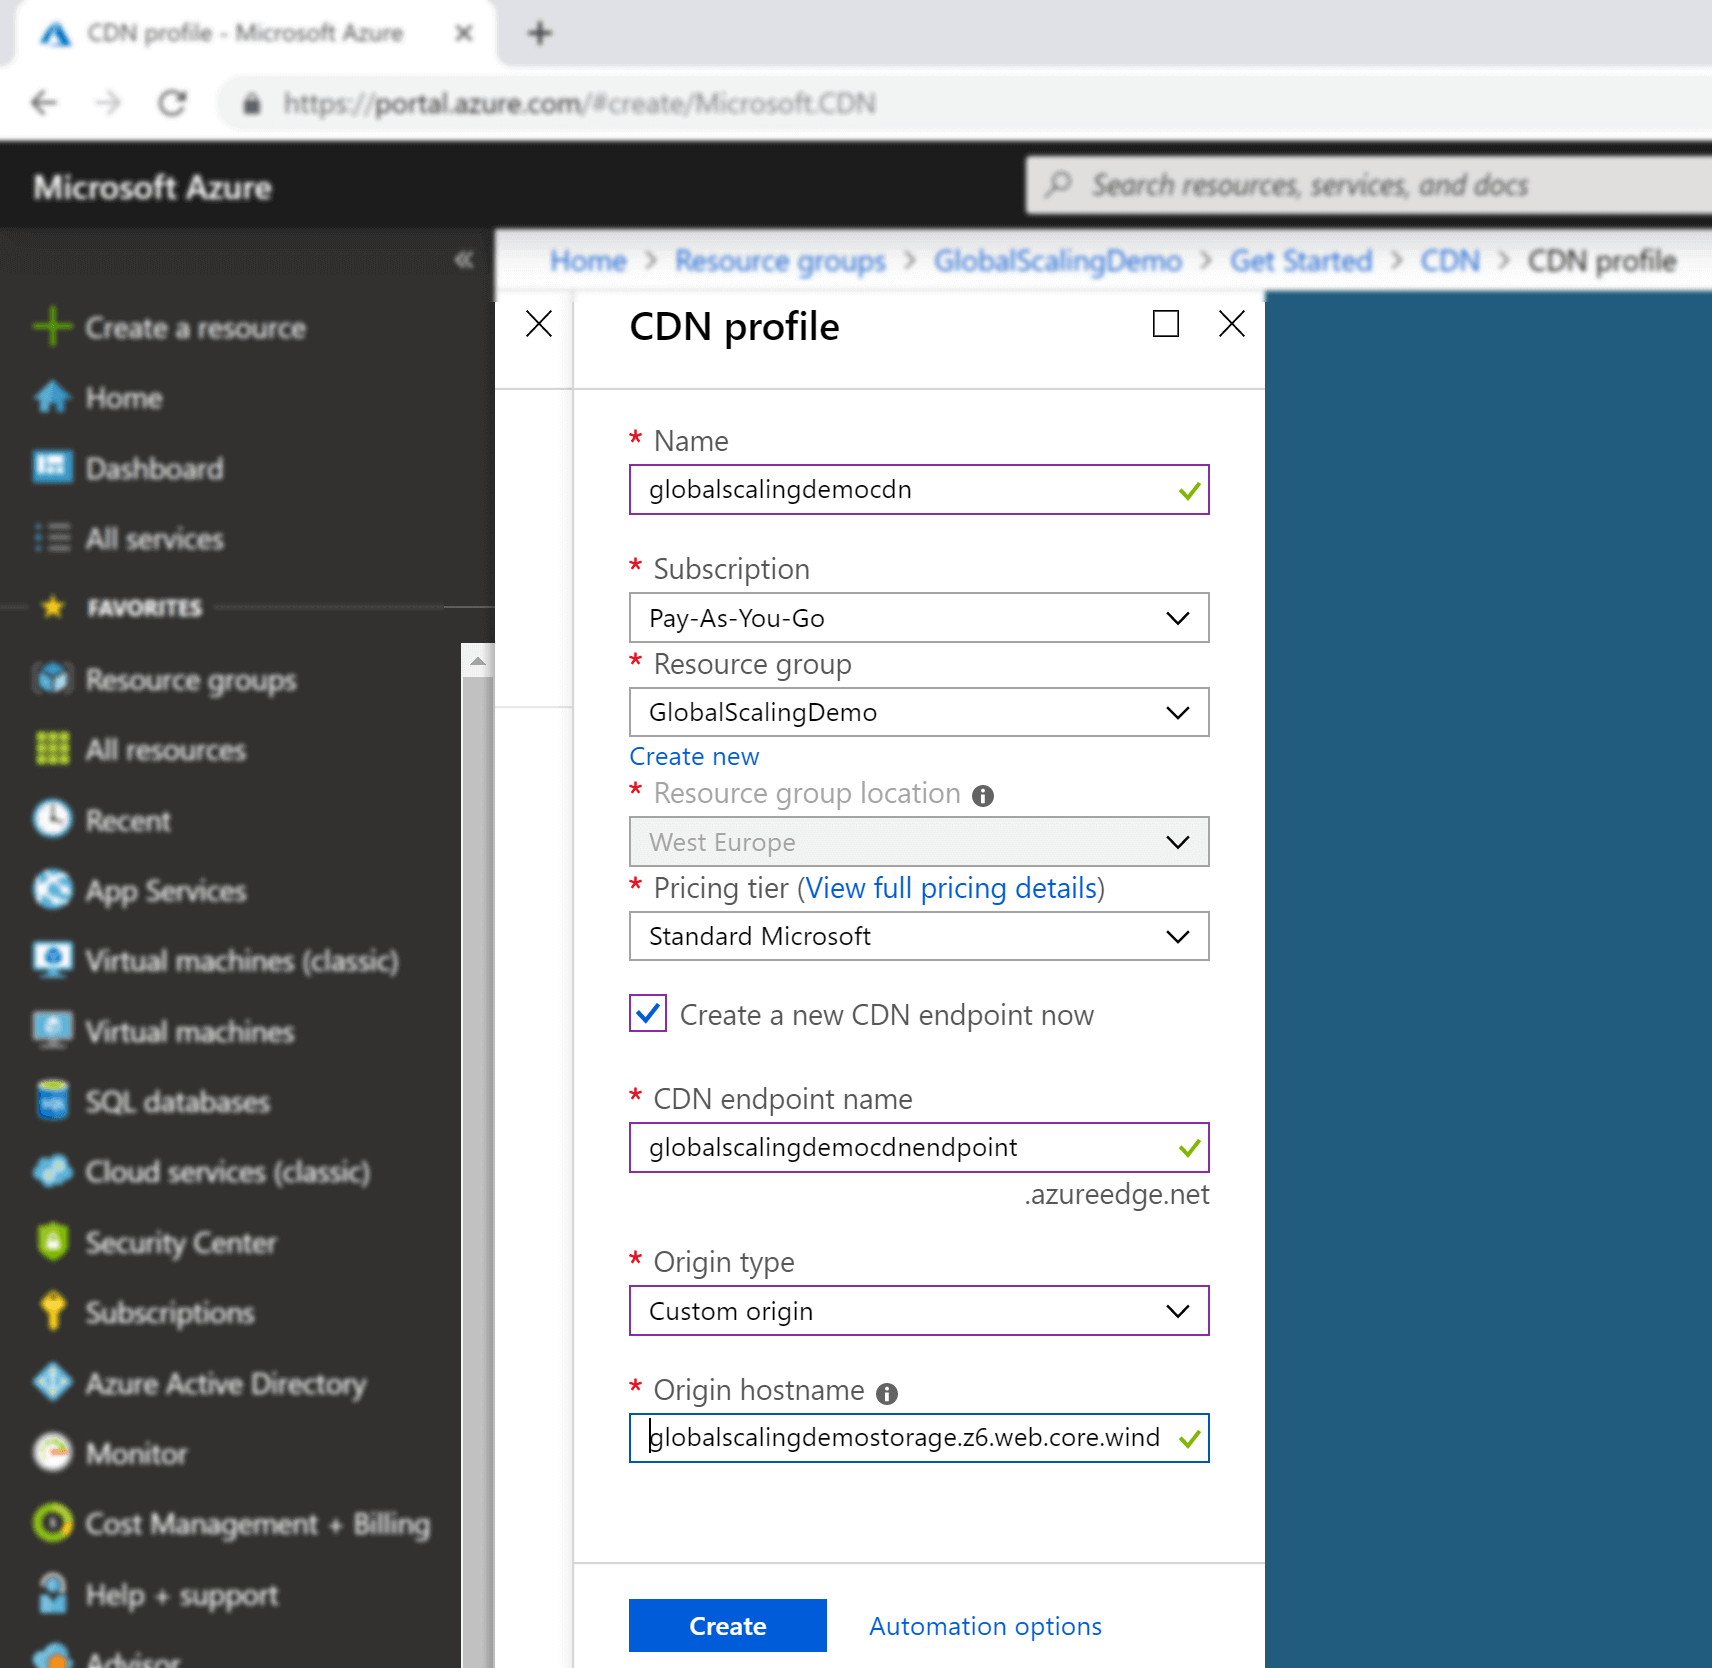Open All services list icon
Viewport: 1712px width, 1668px height.
(x=52, y=538)
